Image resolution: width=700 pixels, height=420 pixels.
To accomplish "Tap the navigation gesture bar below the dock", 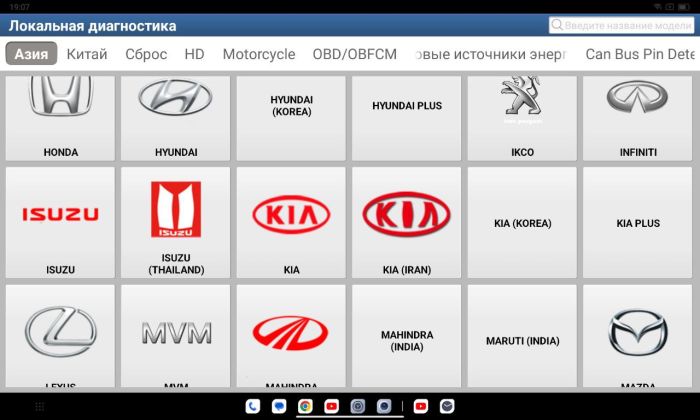I will [x=350, y=417].
